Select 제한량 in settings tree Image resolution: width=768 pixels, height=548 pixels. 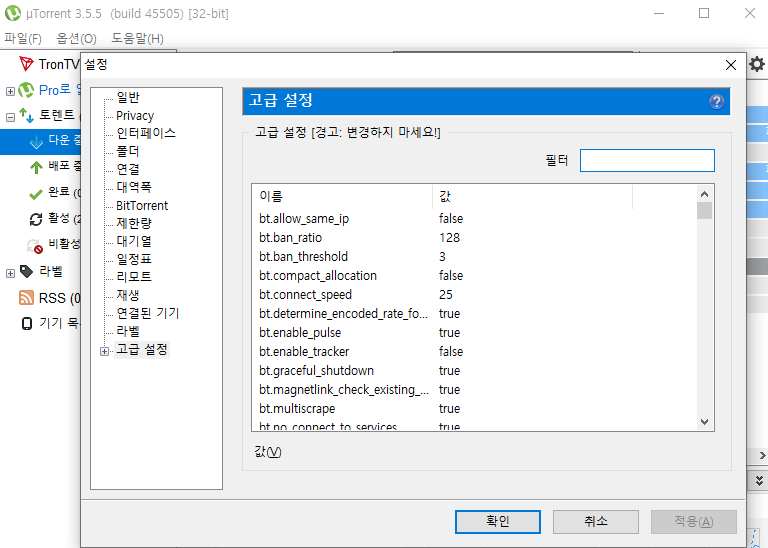point(134,223)
